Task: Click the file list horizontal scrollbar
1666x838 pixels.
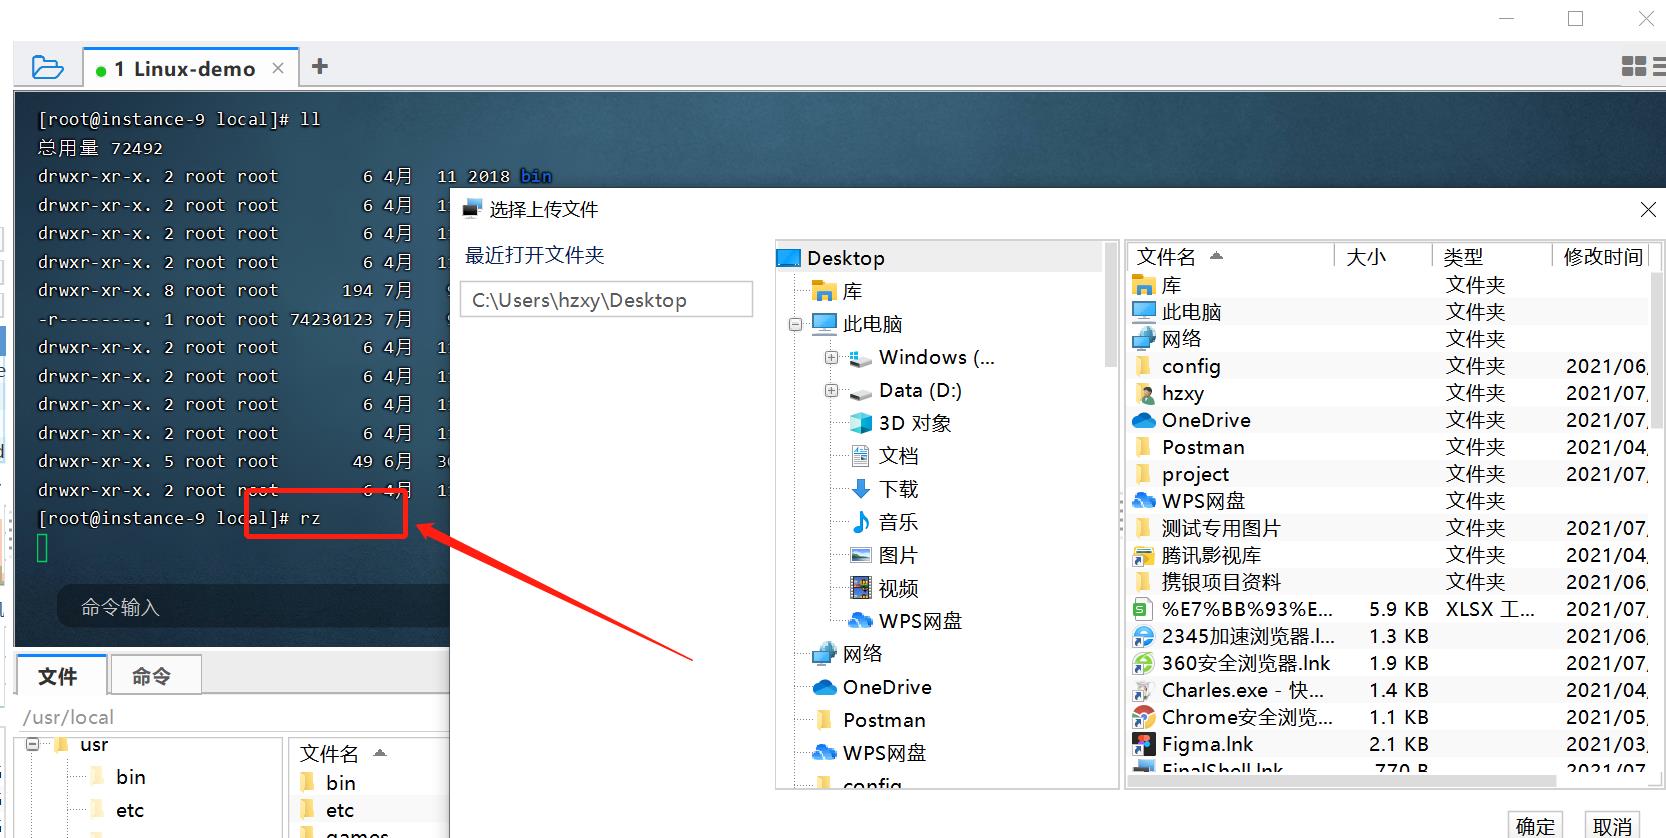Action: pyautogui.click(x=1342, y=780)
